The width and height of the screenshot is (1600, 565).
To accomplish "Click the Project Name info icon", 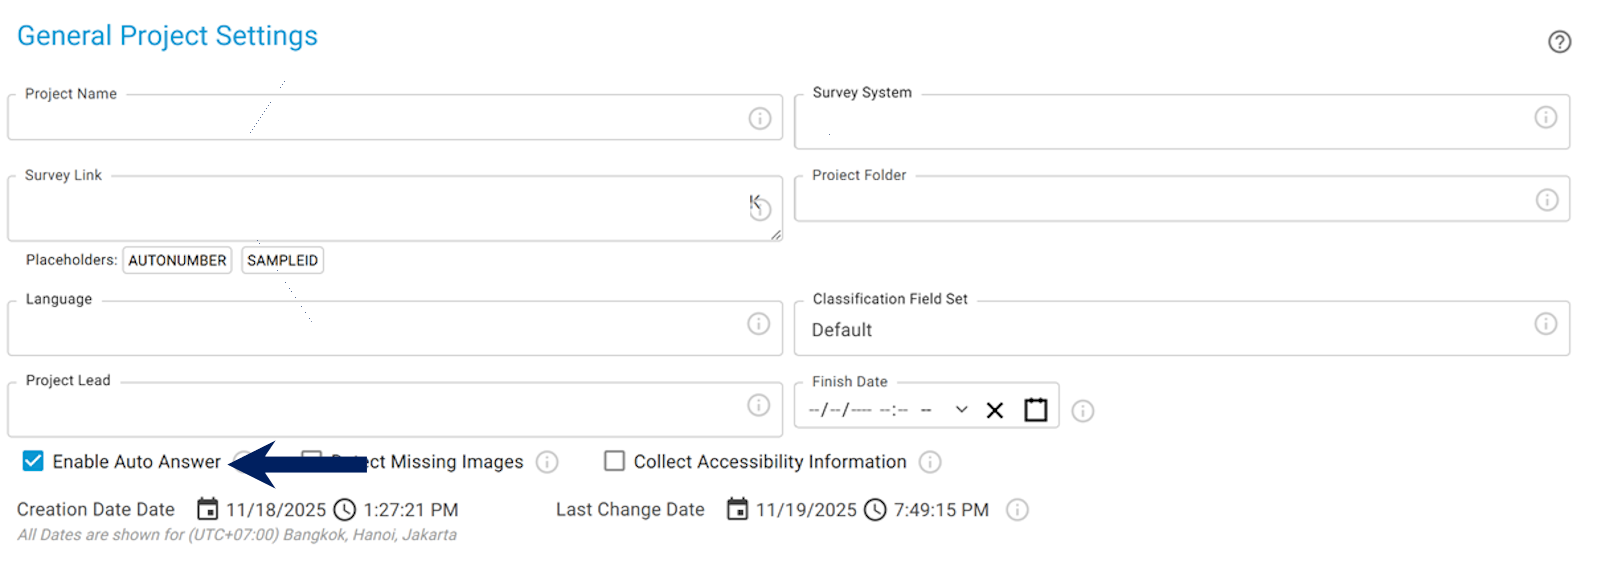I will [x=760, y=119].
